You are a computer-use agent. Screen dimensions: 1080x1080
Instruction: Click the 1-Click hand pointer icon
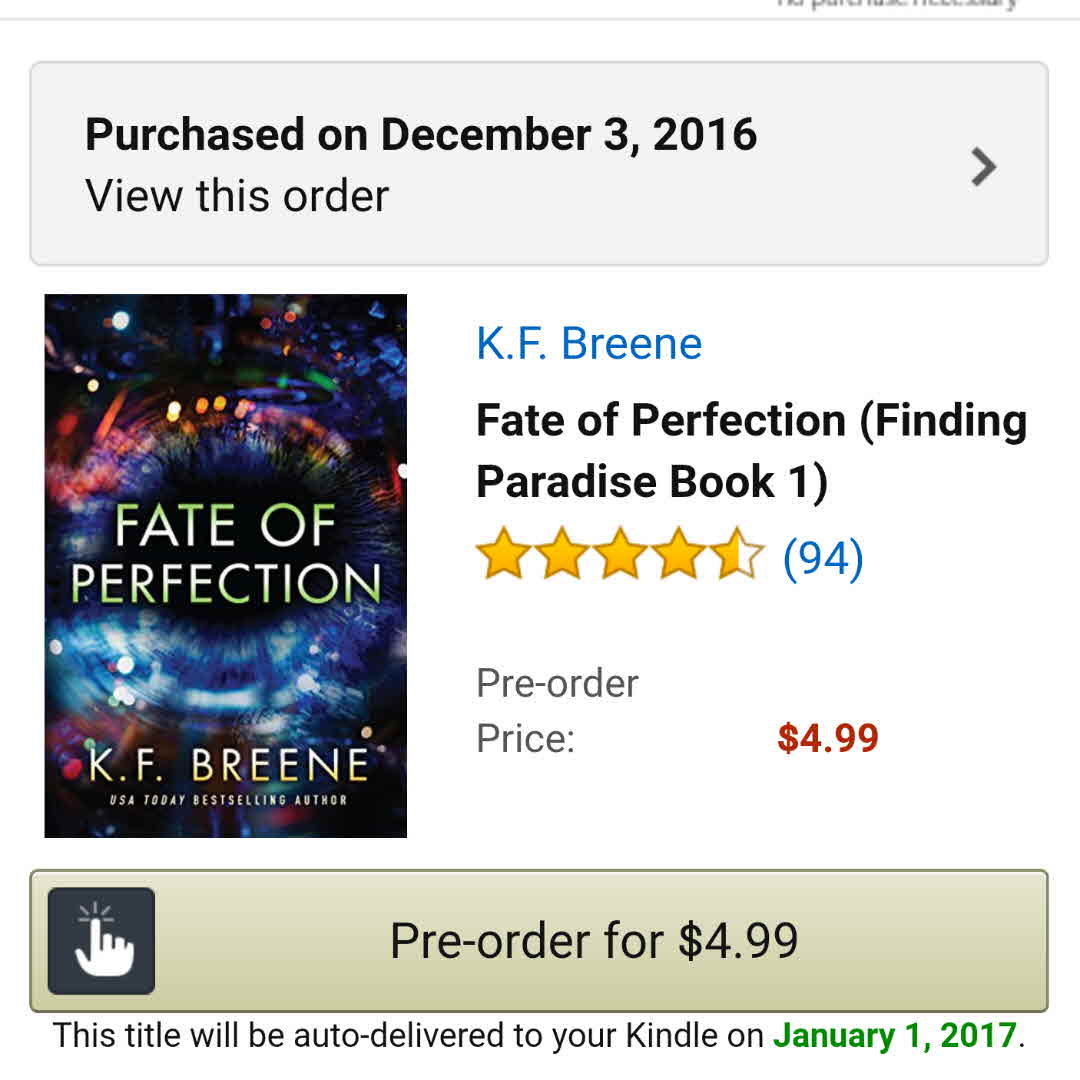tap(101, 940)
